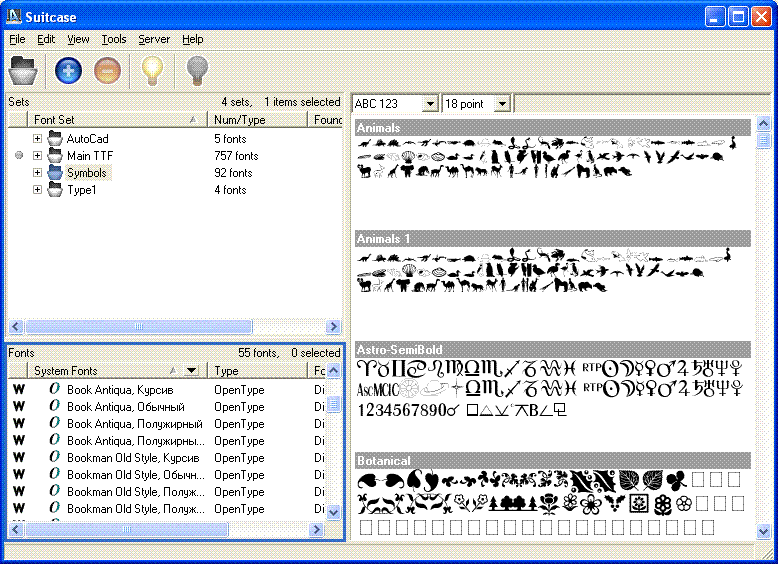Open the Help menu
Image resolution: width=778 pixels, height=564 pixels.
click(193, 39)
